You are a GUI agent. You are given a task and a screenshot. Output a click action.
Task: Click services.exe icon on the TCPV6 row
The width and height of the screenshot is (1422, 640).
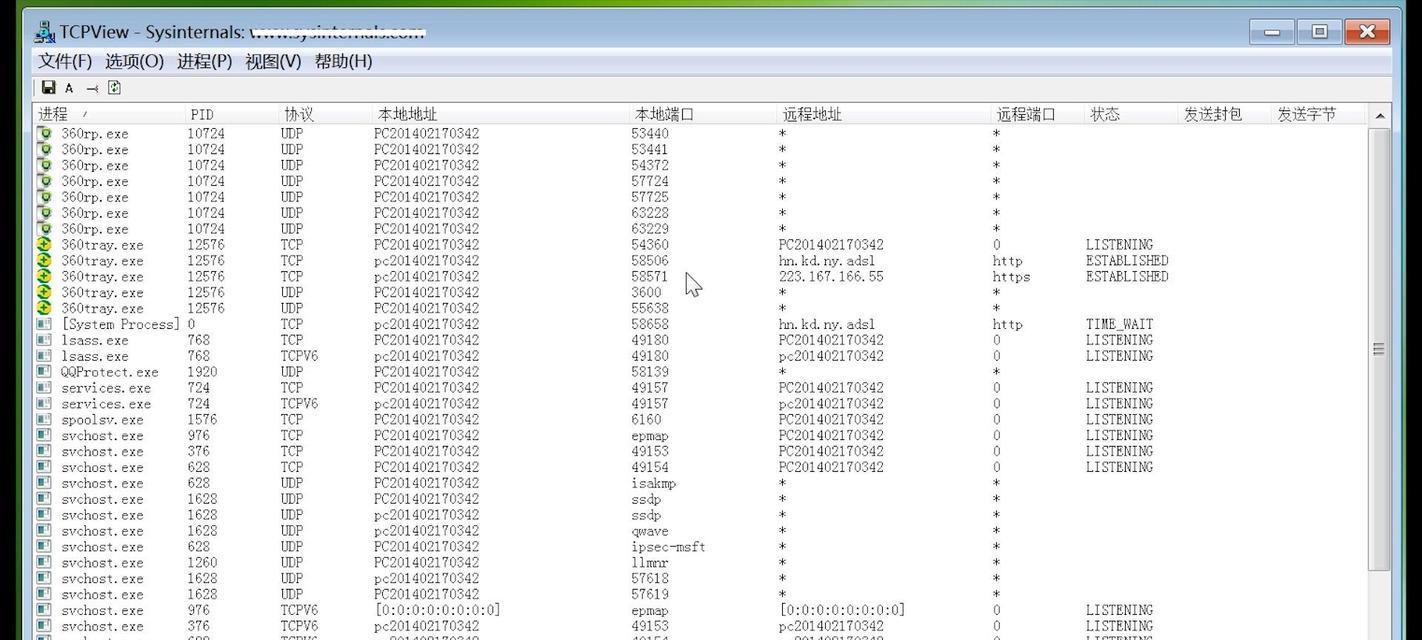pyautogui.click(x=44, y=404)
